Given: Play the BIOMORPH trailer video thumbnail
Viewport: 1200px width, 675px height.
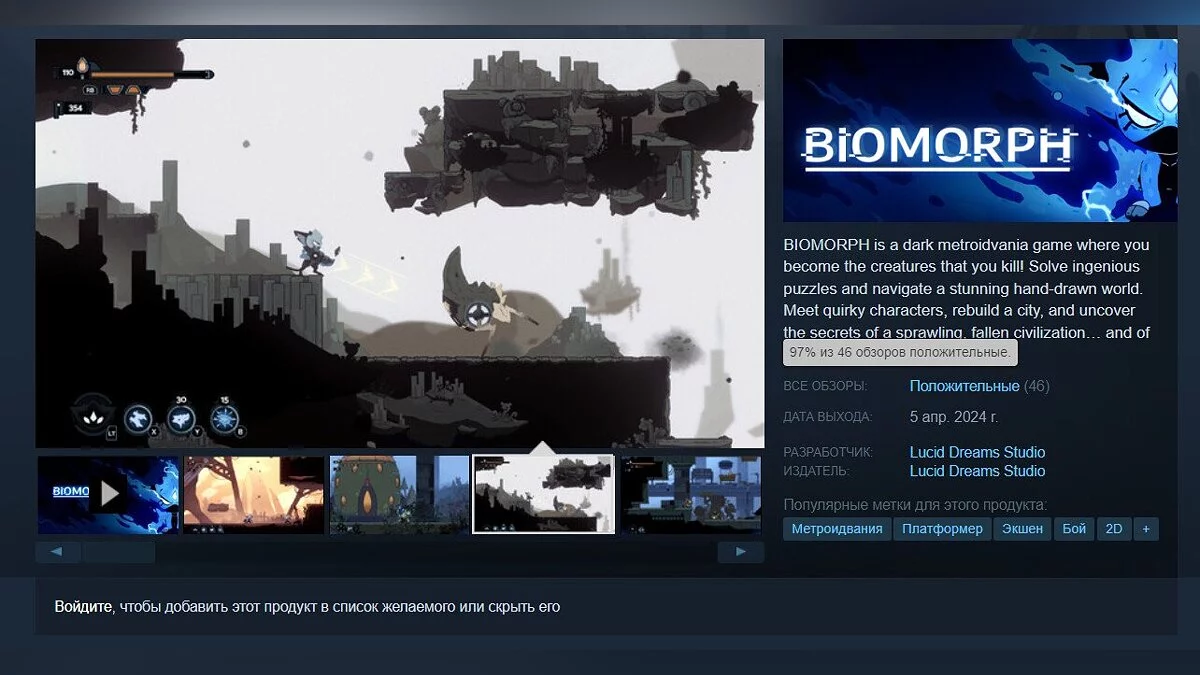Looking at the screenshot, I should point(108,495).
